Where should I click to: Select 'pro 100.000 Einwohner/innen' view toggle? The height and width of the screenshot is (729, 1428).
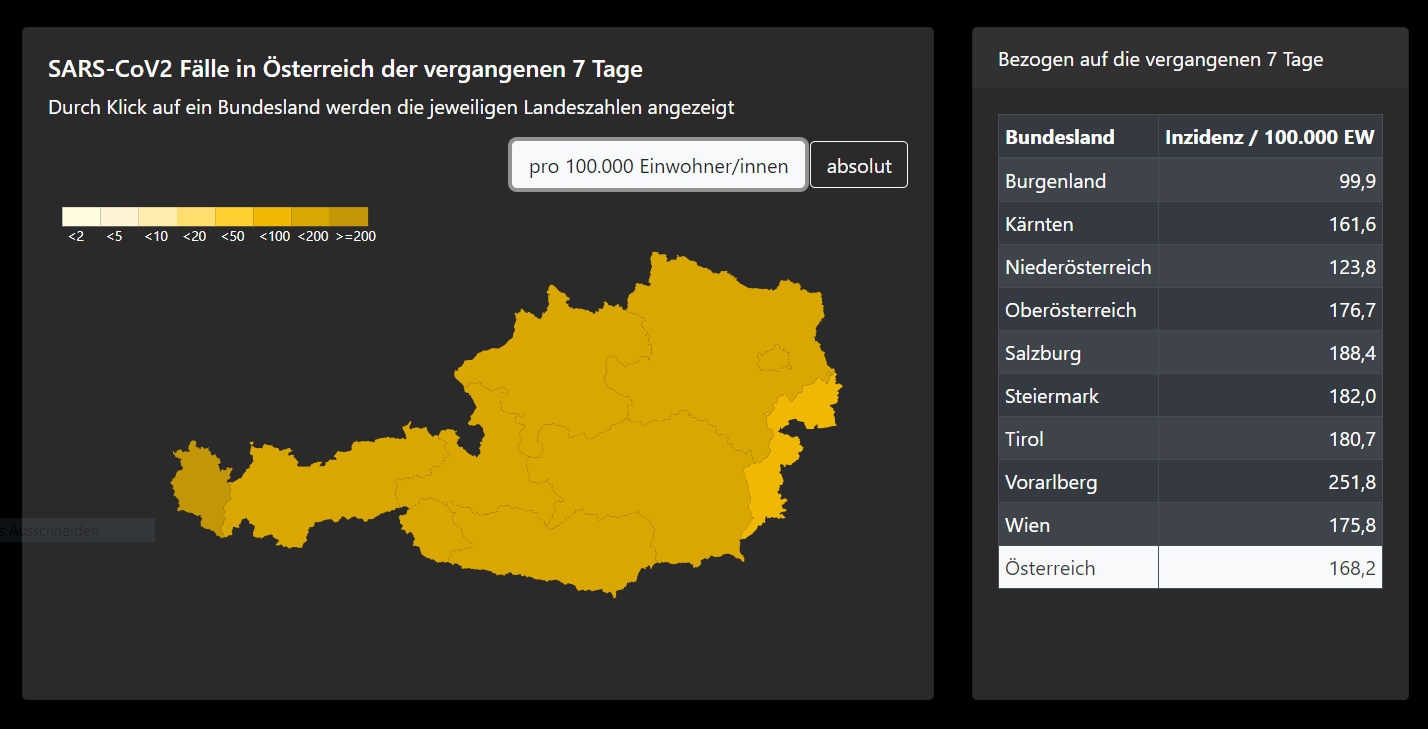pyautogui.click(x=658, y=166)
